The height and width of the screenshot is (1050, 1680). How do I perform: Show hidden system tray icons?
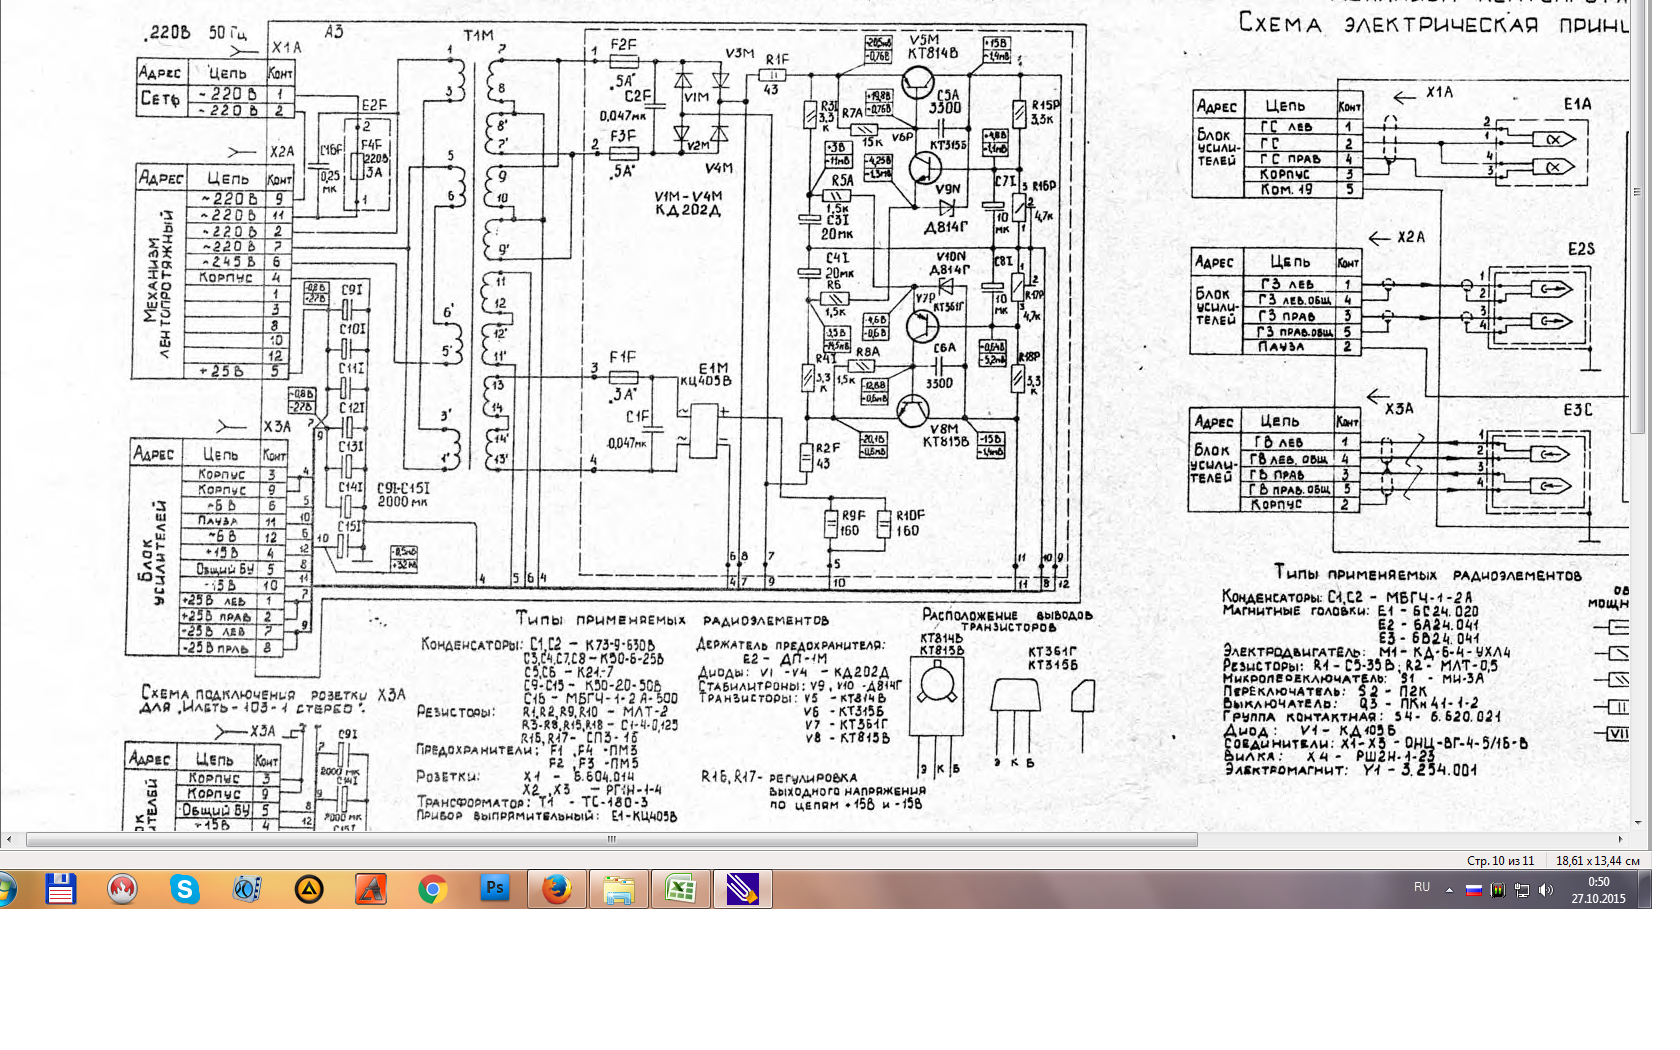pos(1449,890)
